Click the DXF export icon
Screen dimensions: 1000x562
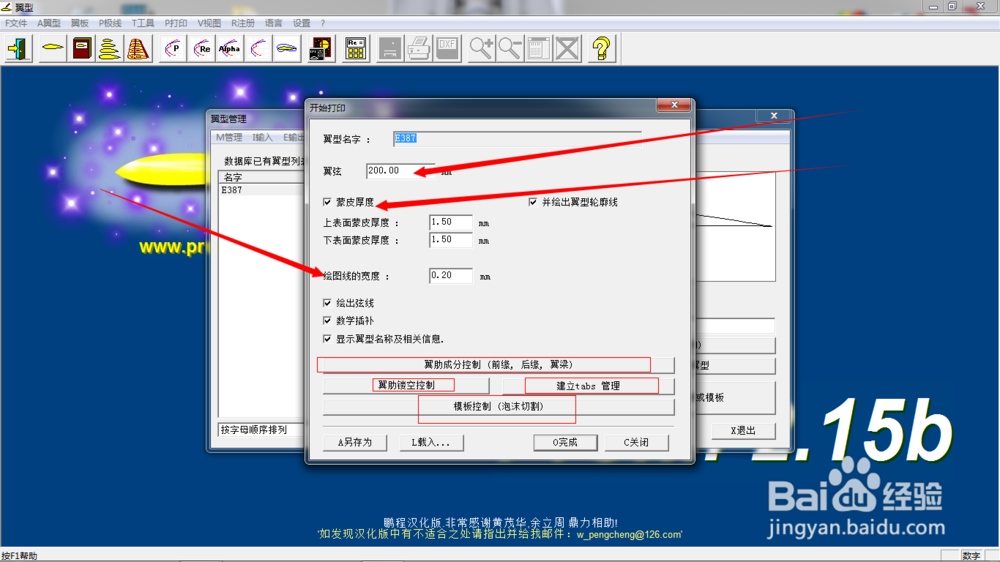point(447,48)
